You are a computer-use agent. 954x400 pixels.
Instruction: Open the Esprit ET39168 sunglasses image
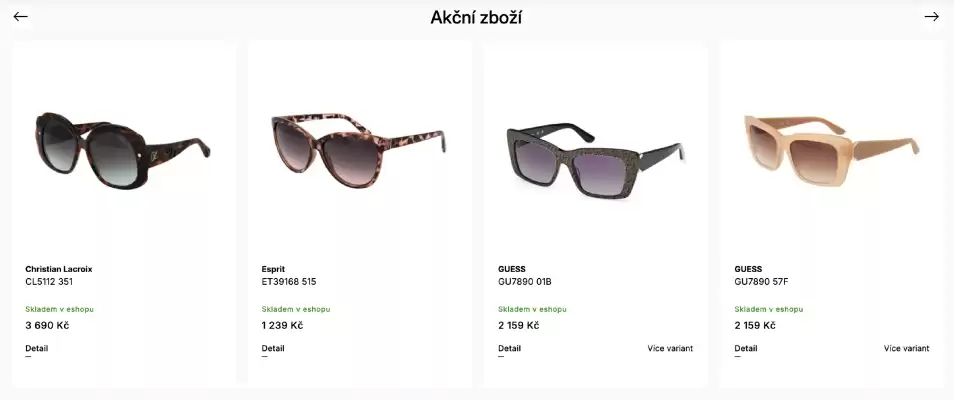pyautogui.click(x=359, y=150)
